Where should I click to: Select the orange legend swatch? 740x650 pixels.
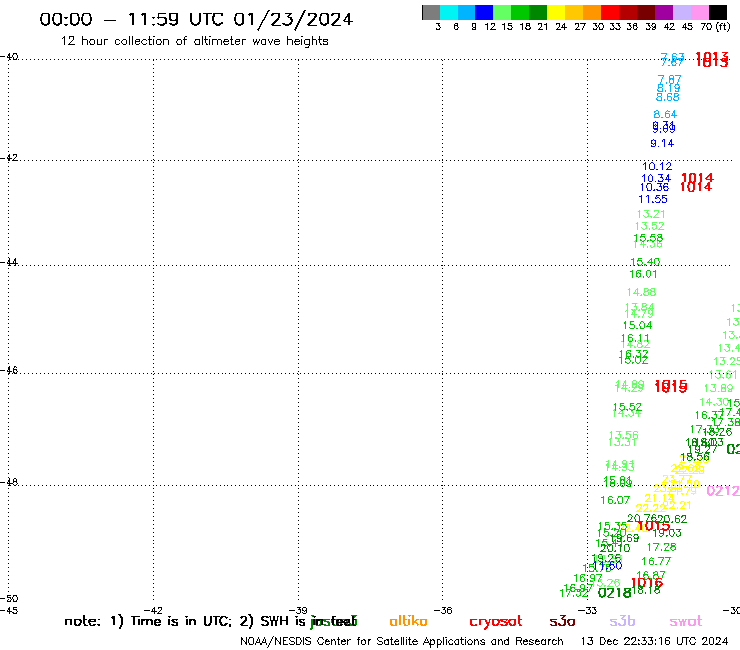coord(592,12)
